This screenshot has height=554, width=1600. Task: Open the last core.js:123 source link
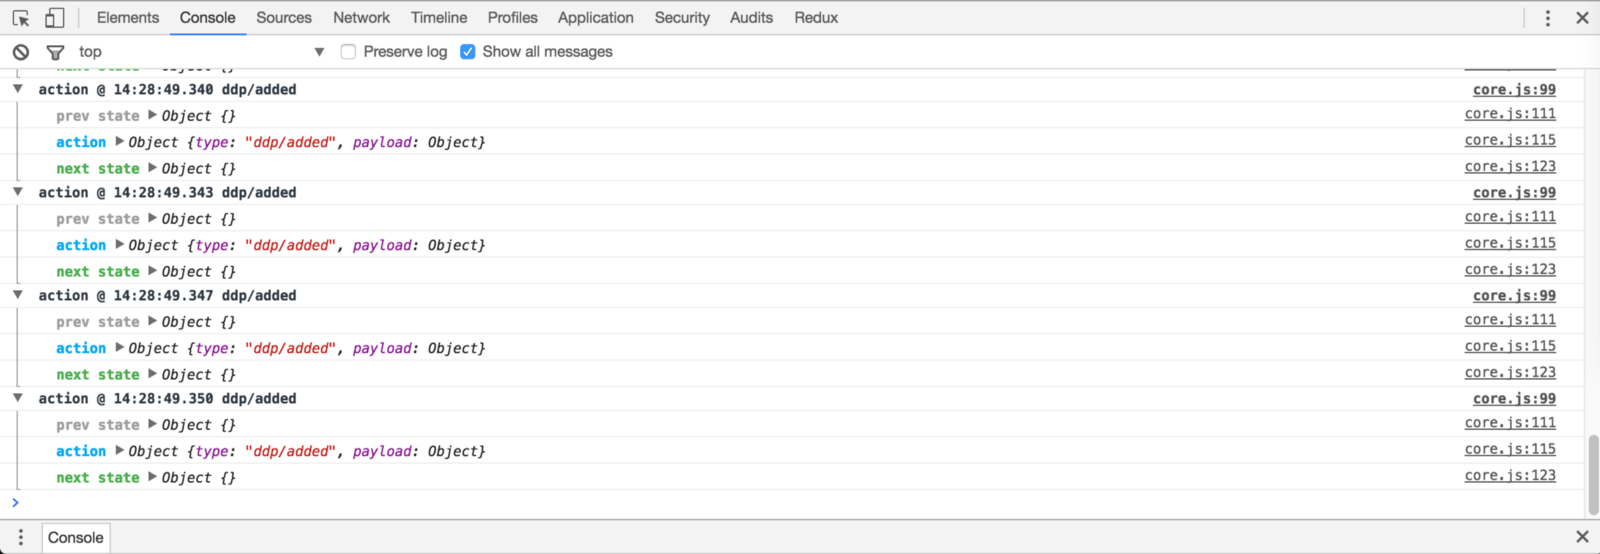tap(1510, 476)
